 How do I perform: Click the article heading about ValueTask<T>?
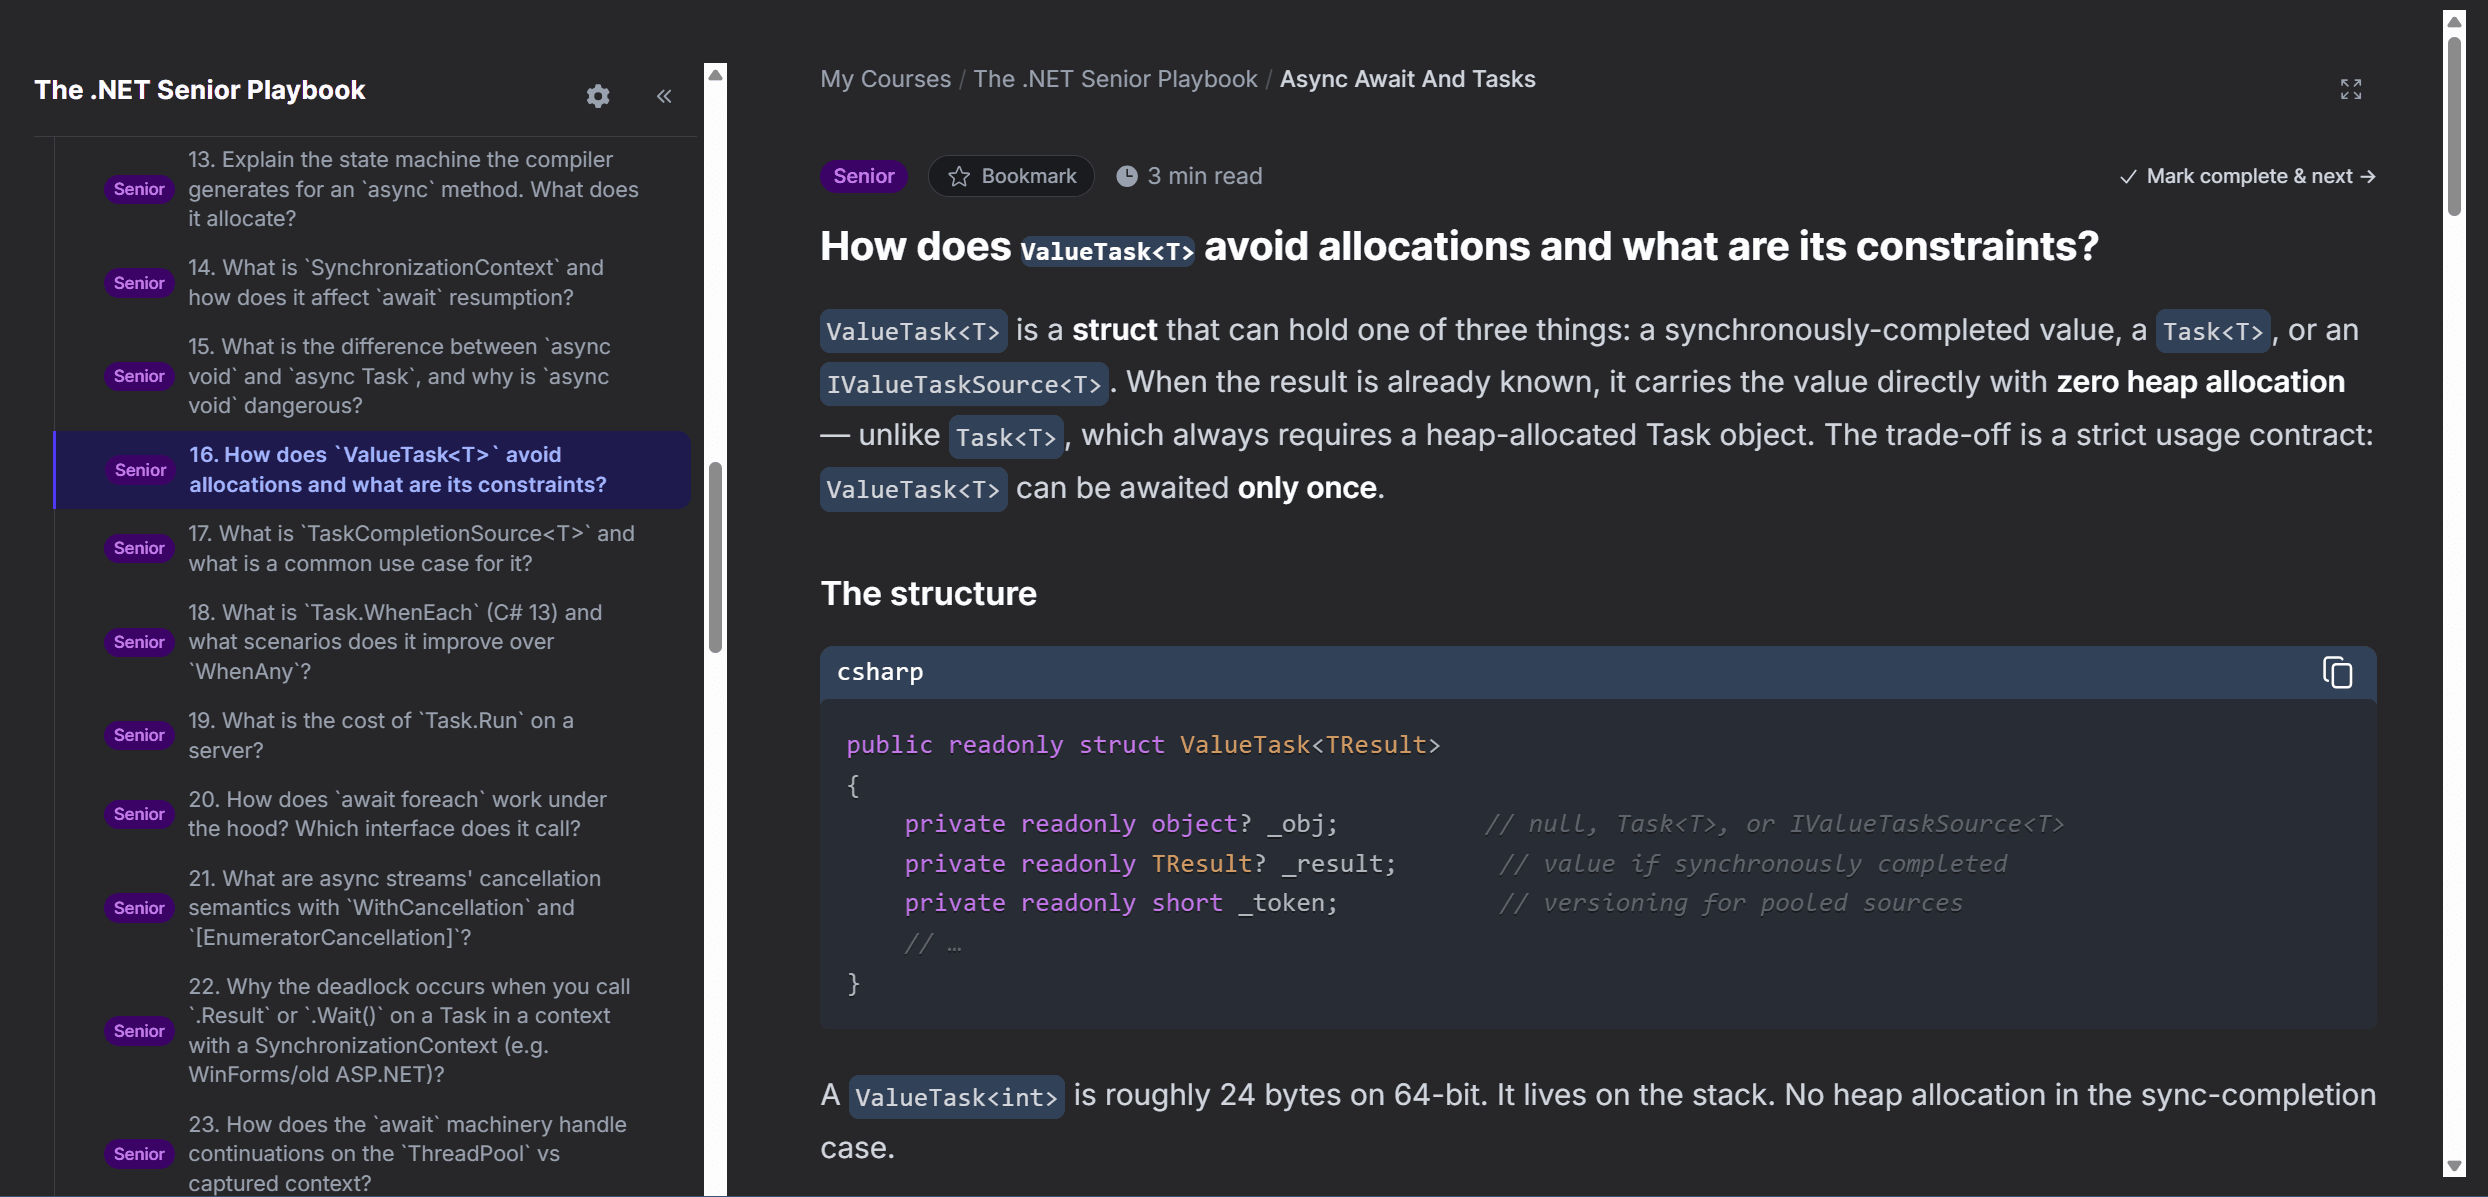[1459, 247]
